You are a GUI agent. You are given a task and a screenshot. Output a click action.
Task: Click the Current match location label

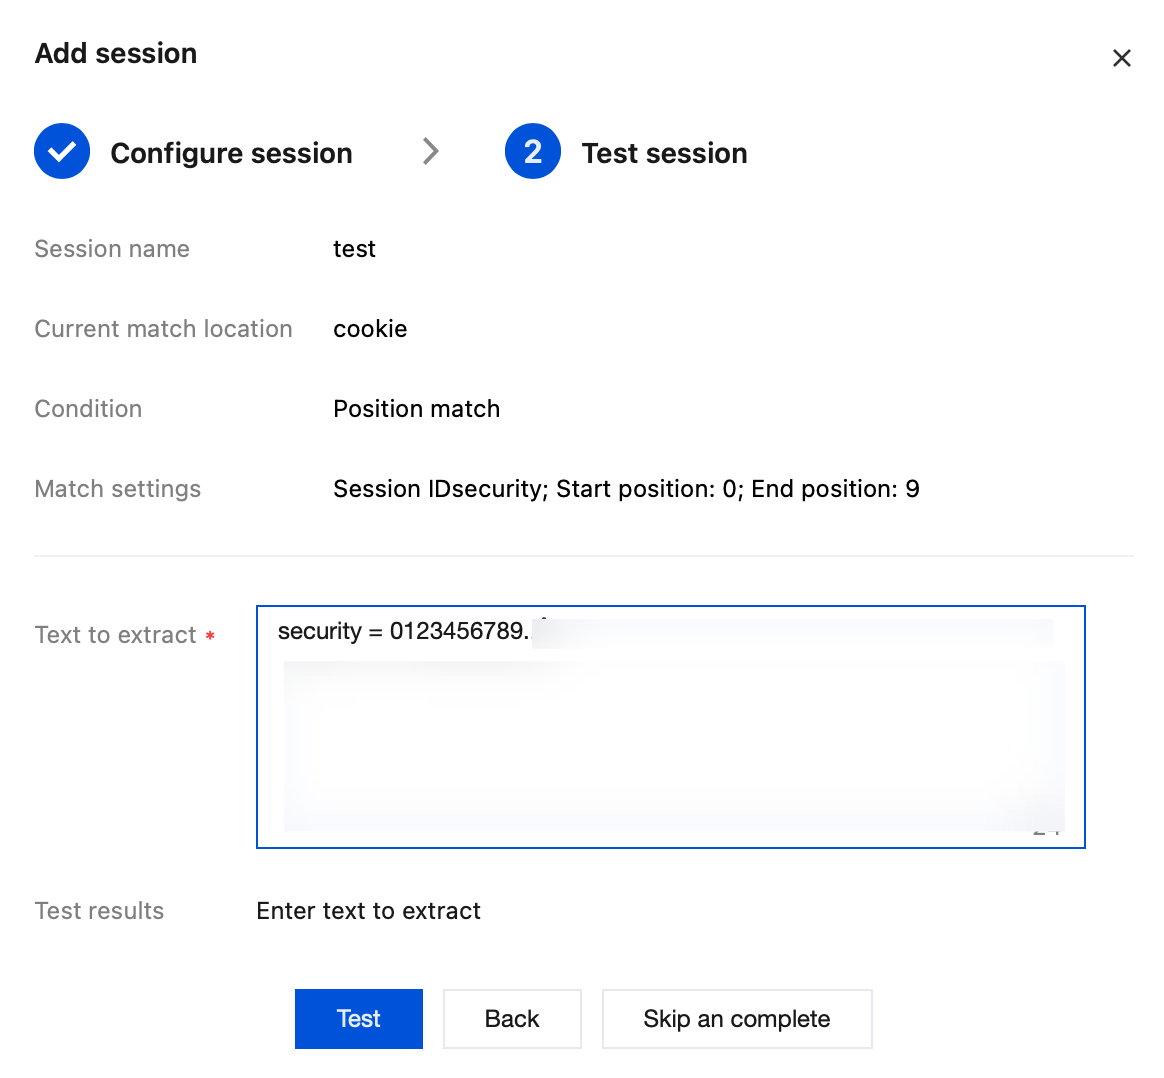point(163,329)
